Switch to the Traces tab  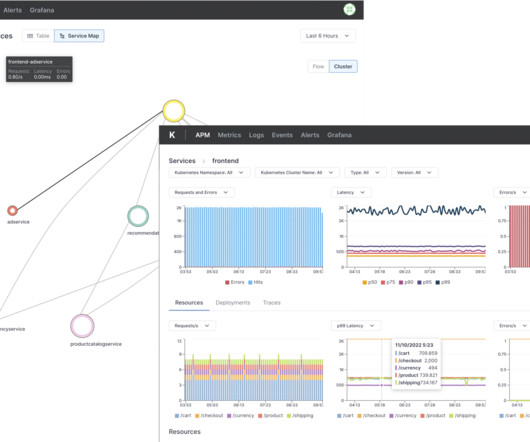(272, 303)
